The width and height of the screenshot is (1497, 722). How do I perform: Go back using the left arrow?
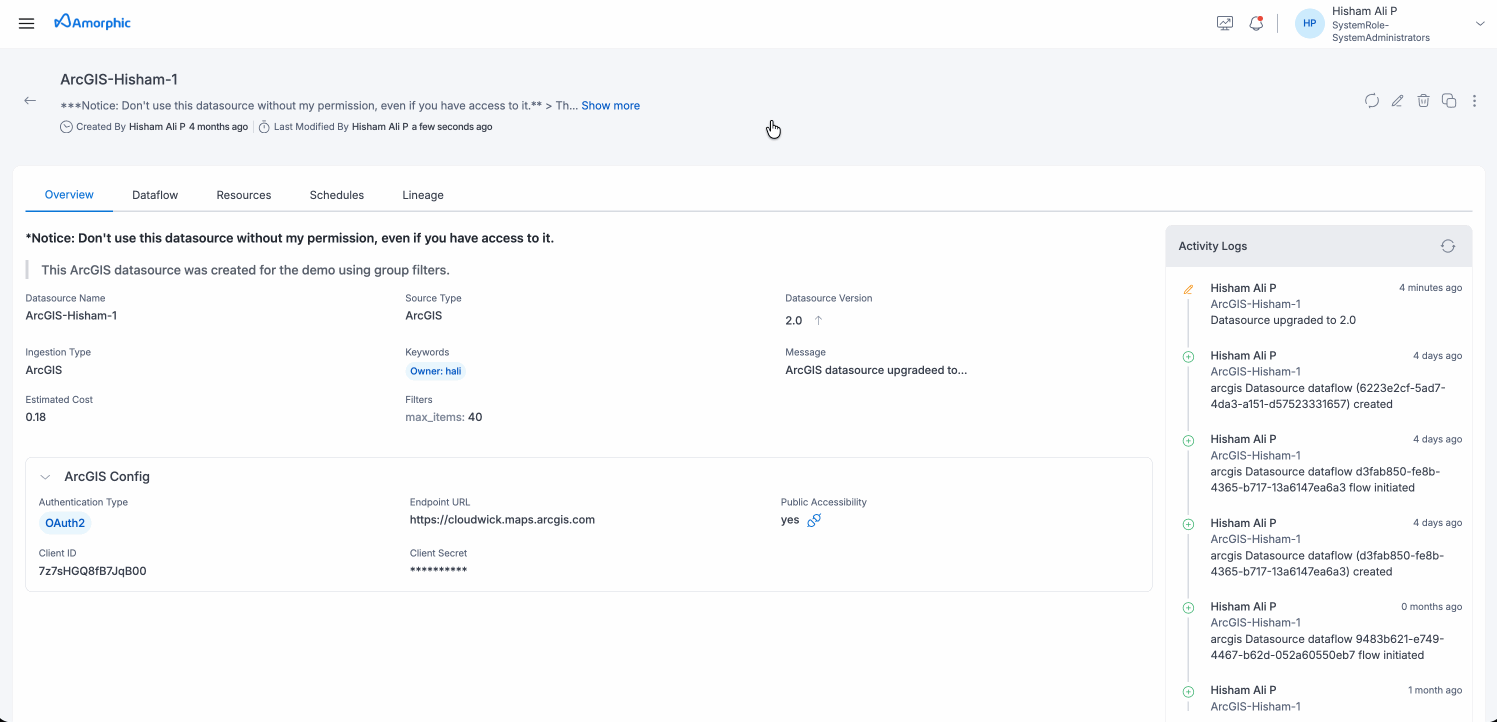[x=29, y=100]
